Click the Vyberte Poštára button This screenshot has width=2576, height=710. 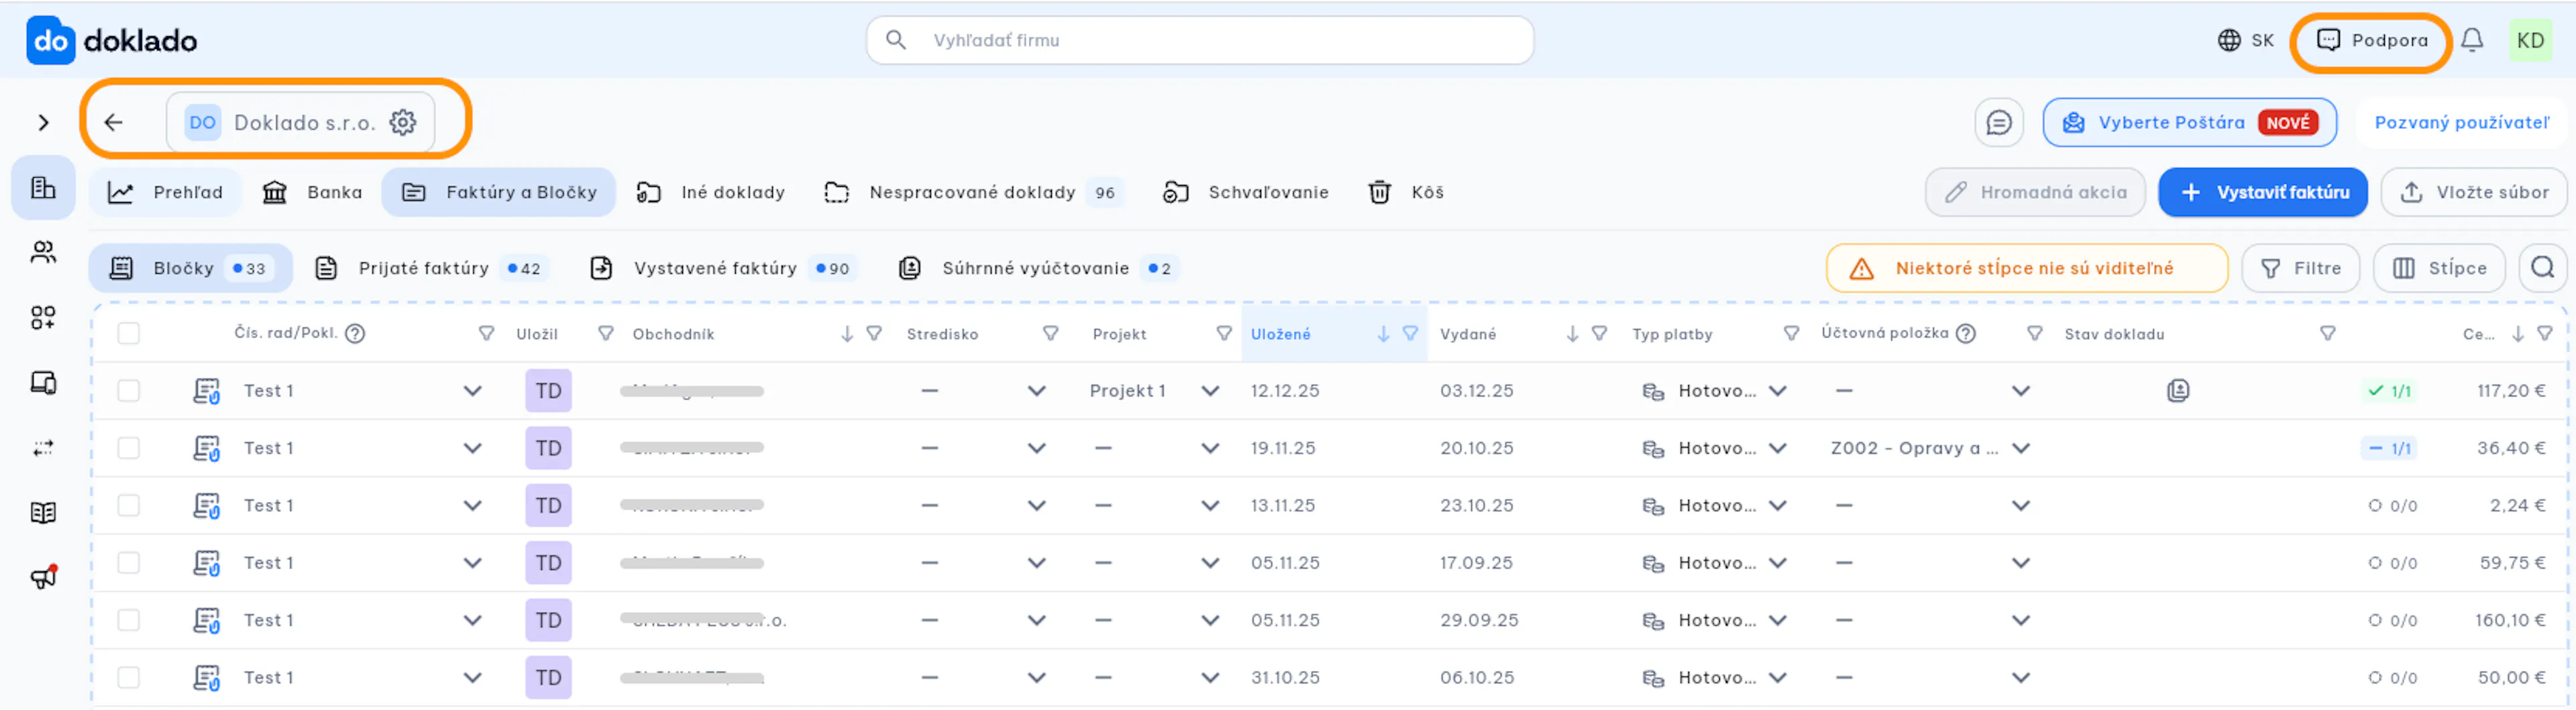point(2189,122)
